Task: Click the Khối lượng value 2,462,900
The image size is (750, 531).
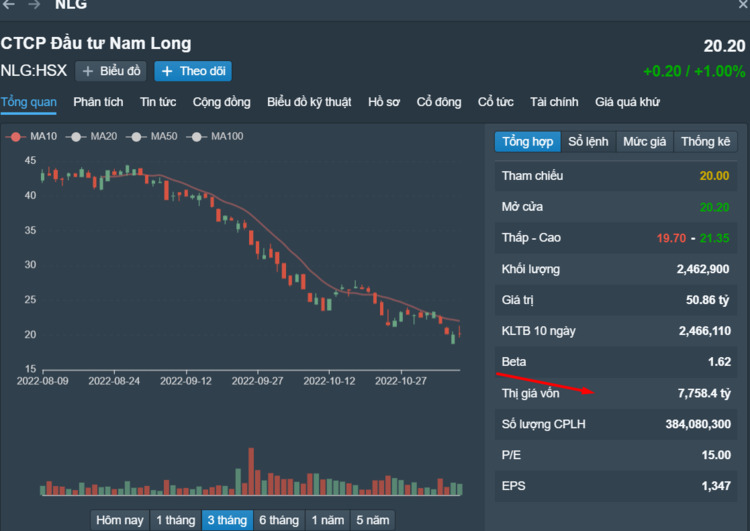Action: pos(703,269)
